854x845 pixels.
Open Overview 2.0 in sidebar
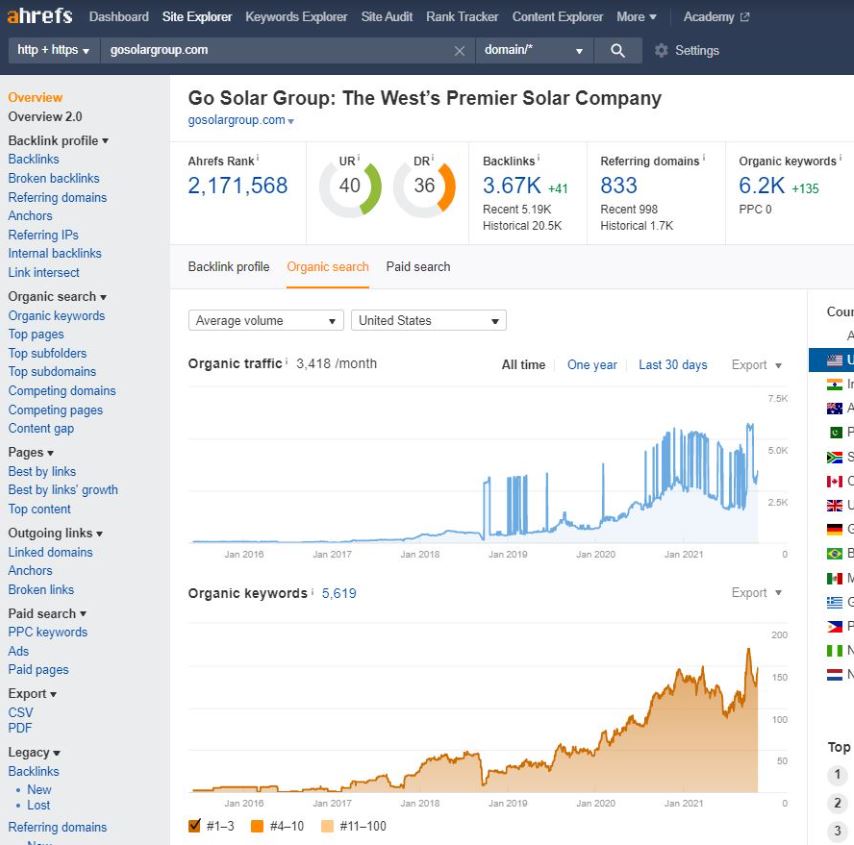[x=45, y=117]
